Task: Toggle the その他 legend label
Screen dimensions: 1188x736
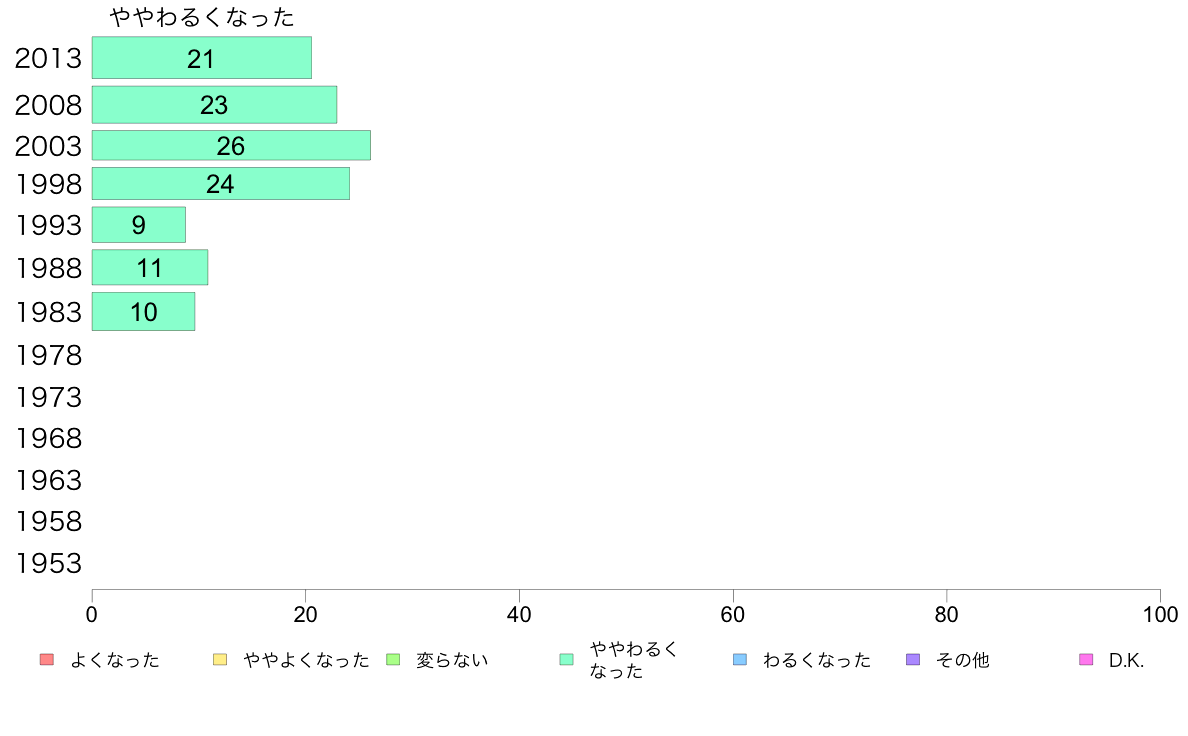Action: (x=962, y=660)
